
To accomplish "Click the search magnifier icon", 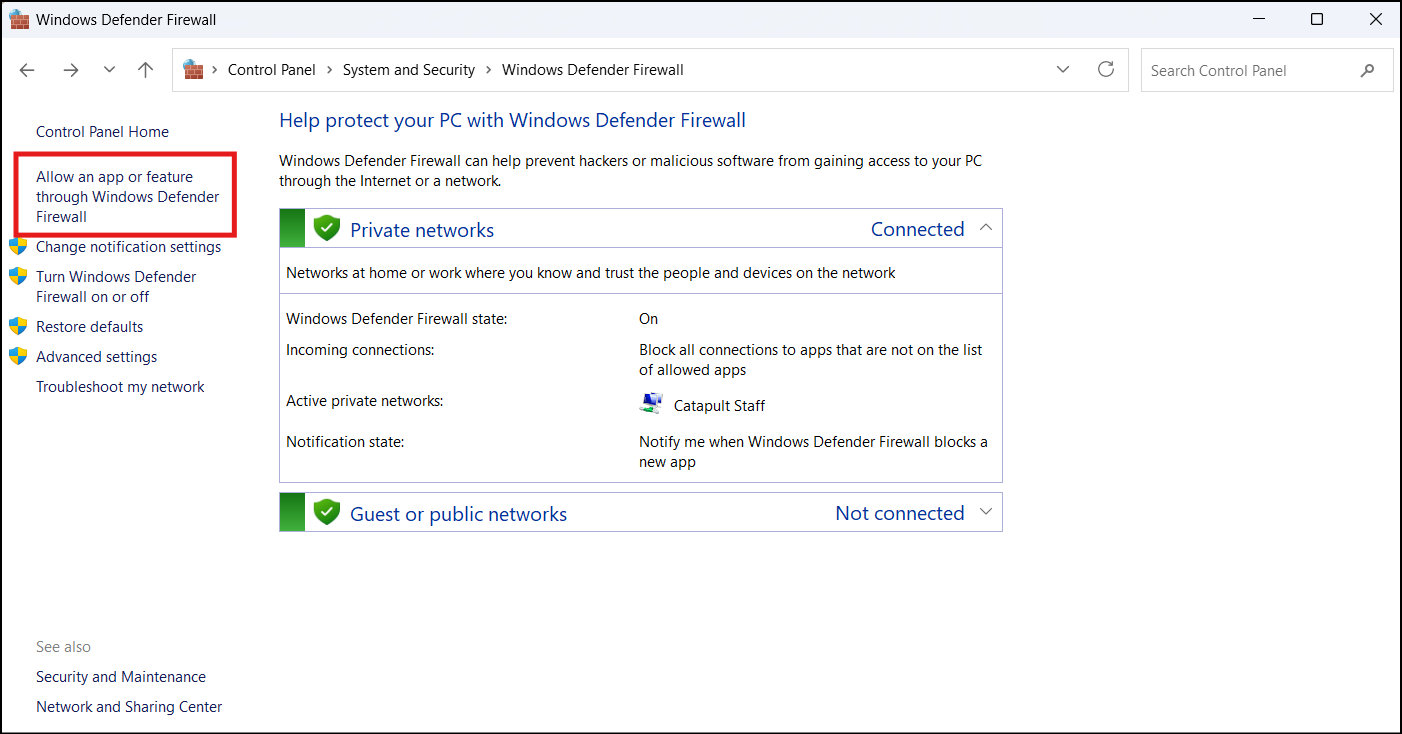I will pos(1368,71).
